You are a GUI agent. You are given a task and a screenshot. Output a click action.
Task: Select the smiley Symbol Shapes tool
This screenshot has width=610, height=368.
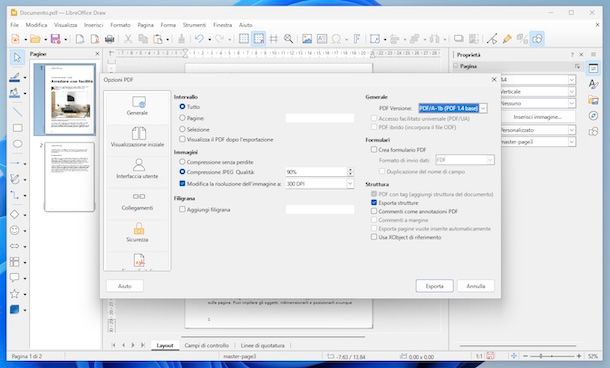(14, 230)
